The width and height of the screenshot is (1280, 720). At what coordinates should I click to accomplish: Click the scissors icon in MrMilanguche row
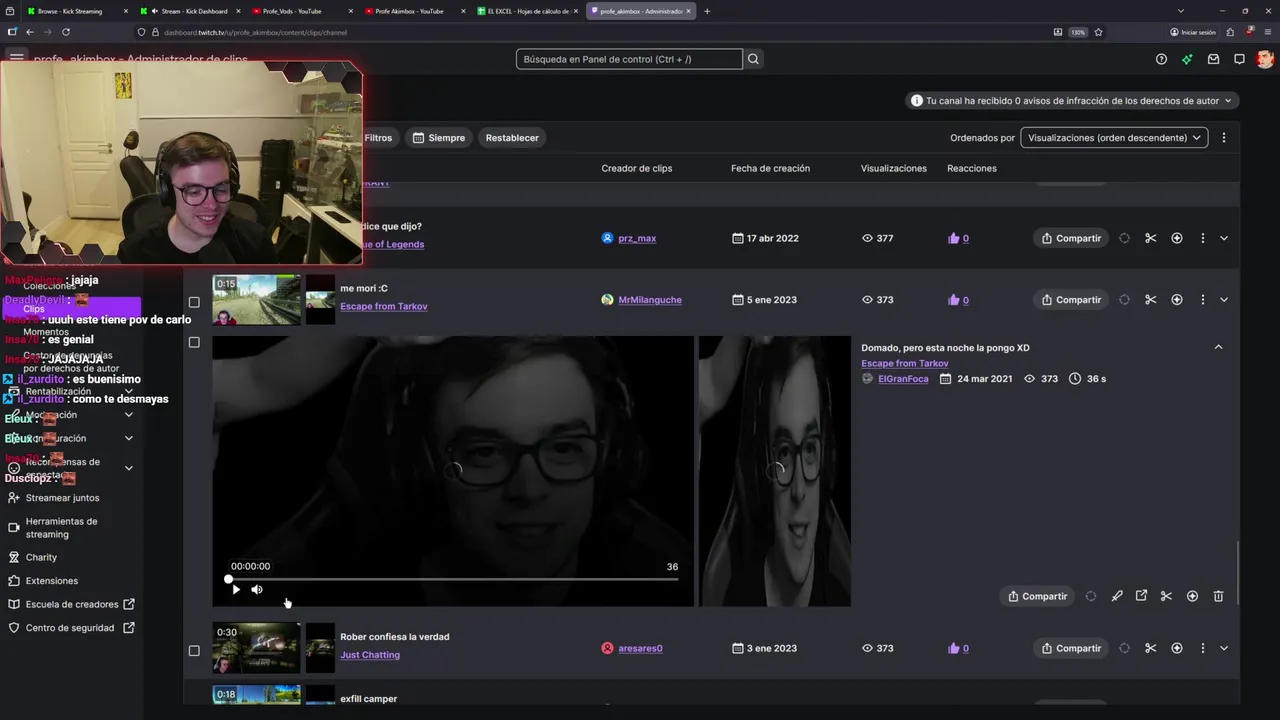coord(1150,300)
